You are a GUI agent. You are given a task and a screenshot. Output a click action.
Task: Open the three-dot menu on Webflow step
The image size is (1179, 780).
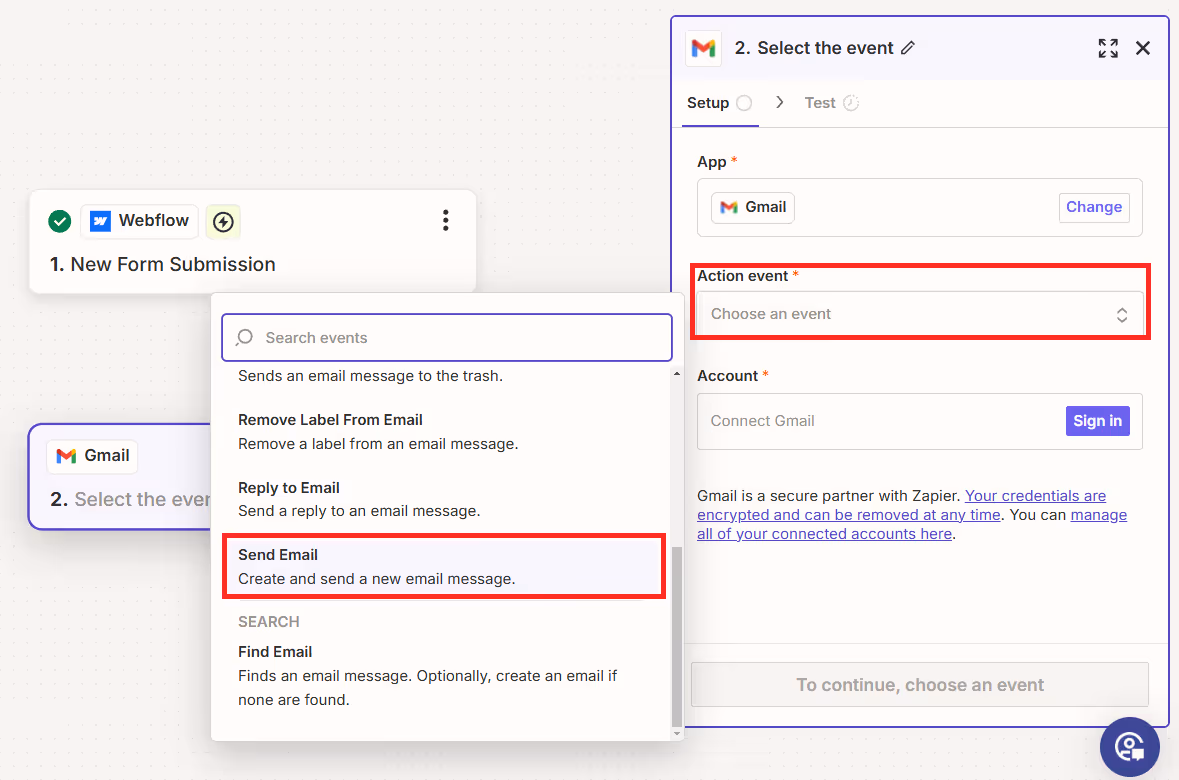point(446,220)
